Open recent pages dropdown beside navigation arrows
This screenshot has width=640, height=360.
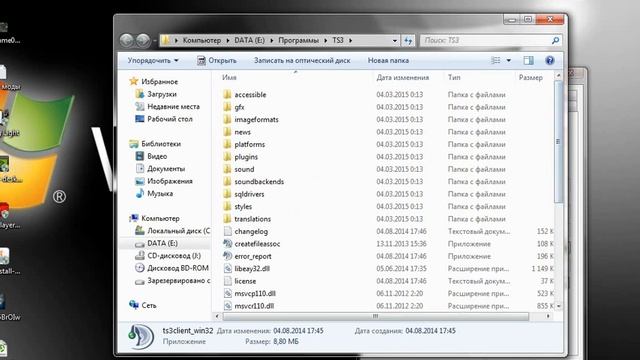coord(155,41)
